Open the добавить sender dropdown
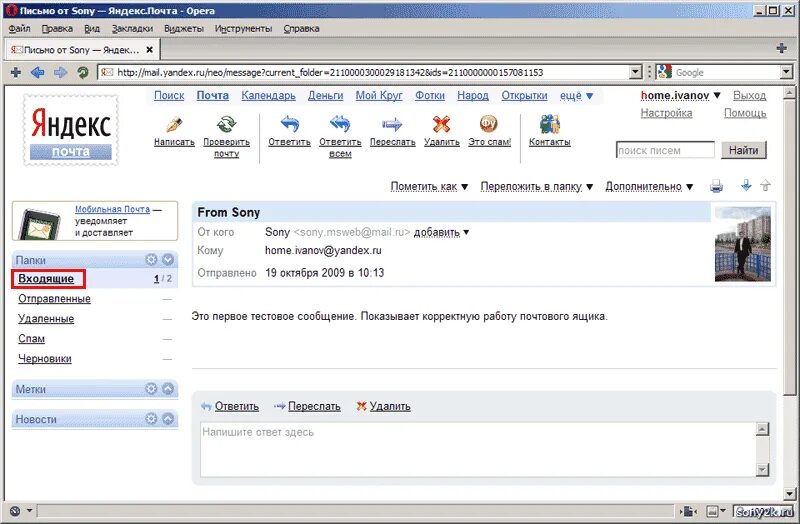 click(441, 232)
